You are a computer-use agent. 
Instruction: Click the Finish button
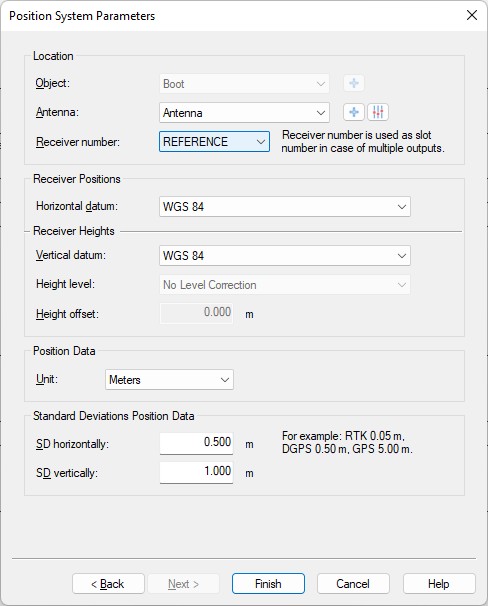point(268,584)
